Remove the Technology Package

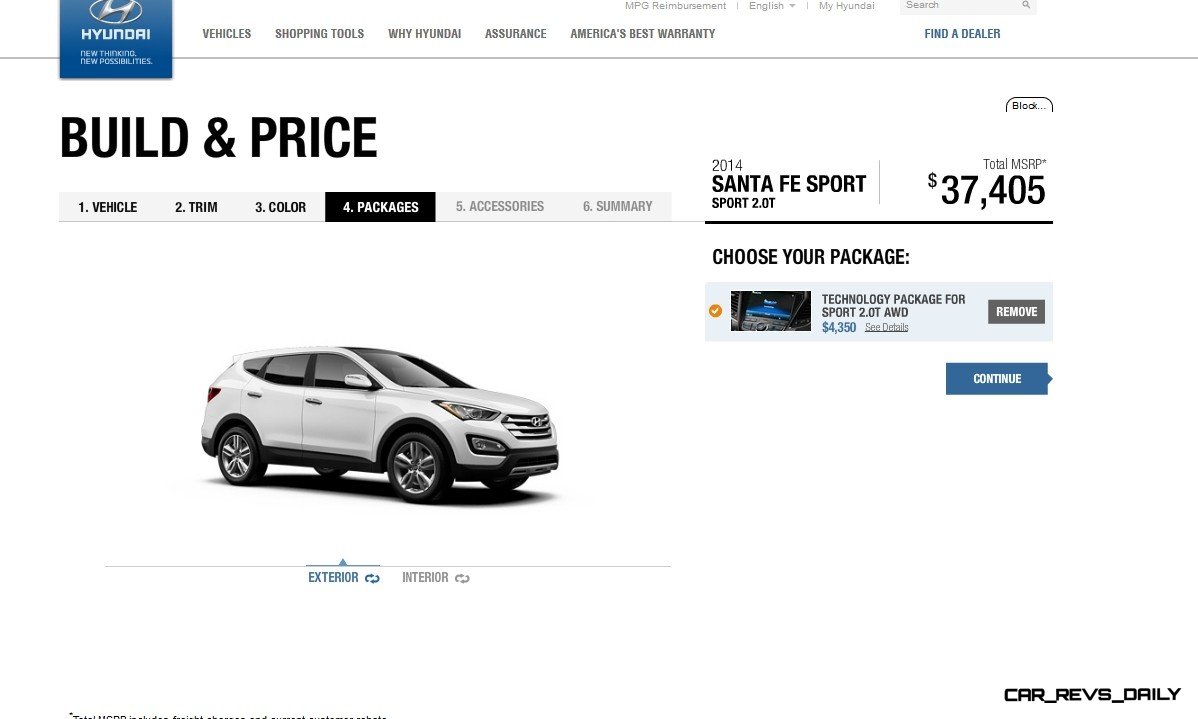pos(1016,312)
